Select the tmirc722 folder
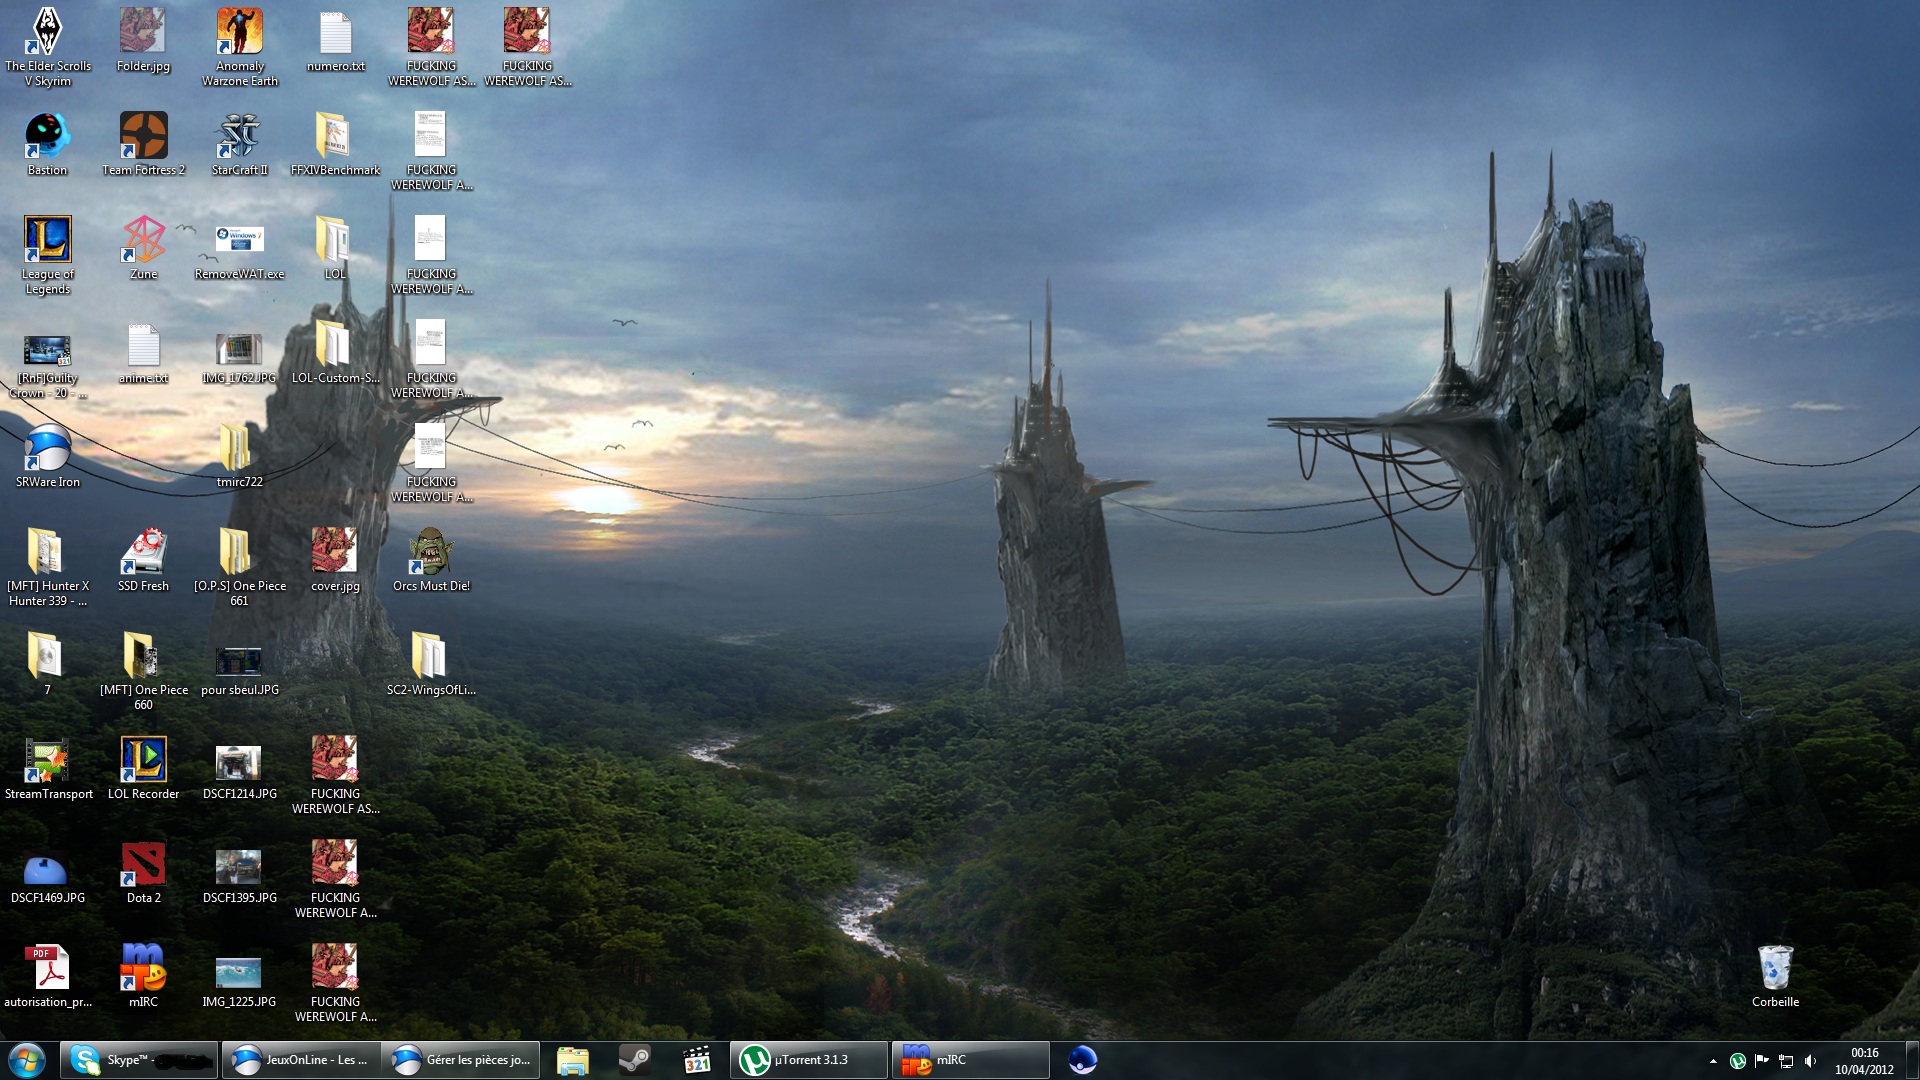The width and height of the screenshot is (1920, 1080). click(239, 456)
